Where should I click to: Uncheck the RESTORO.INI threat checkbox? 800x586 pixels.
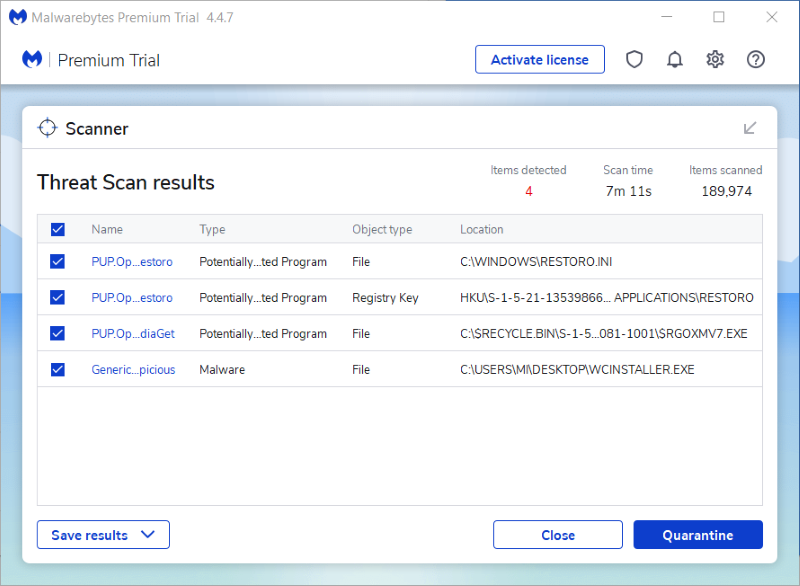(x=58, y=262)
